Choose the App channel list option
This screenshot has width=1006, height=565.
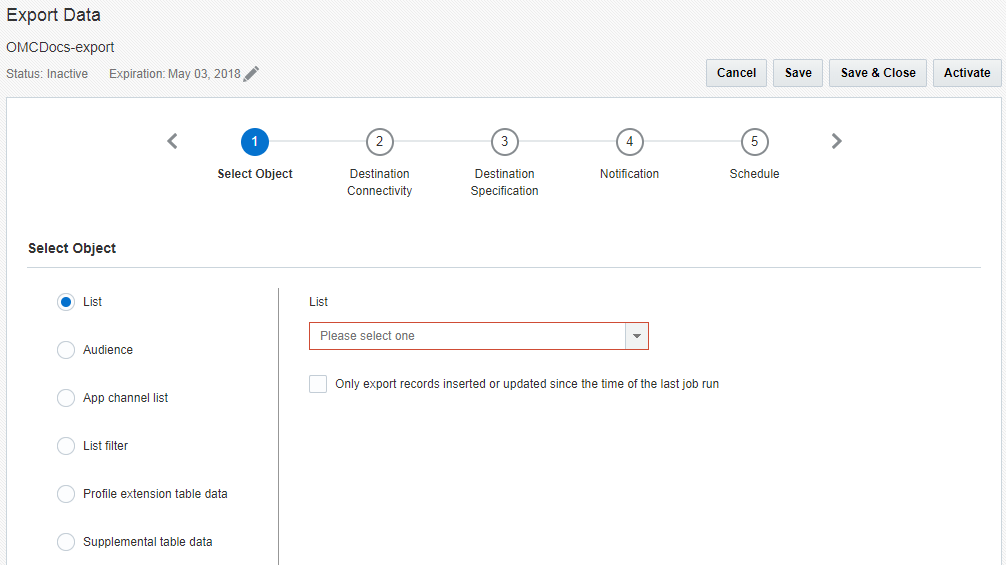point(66,398)
